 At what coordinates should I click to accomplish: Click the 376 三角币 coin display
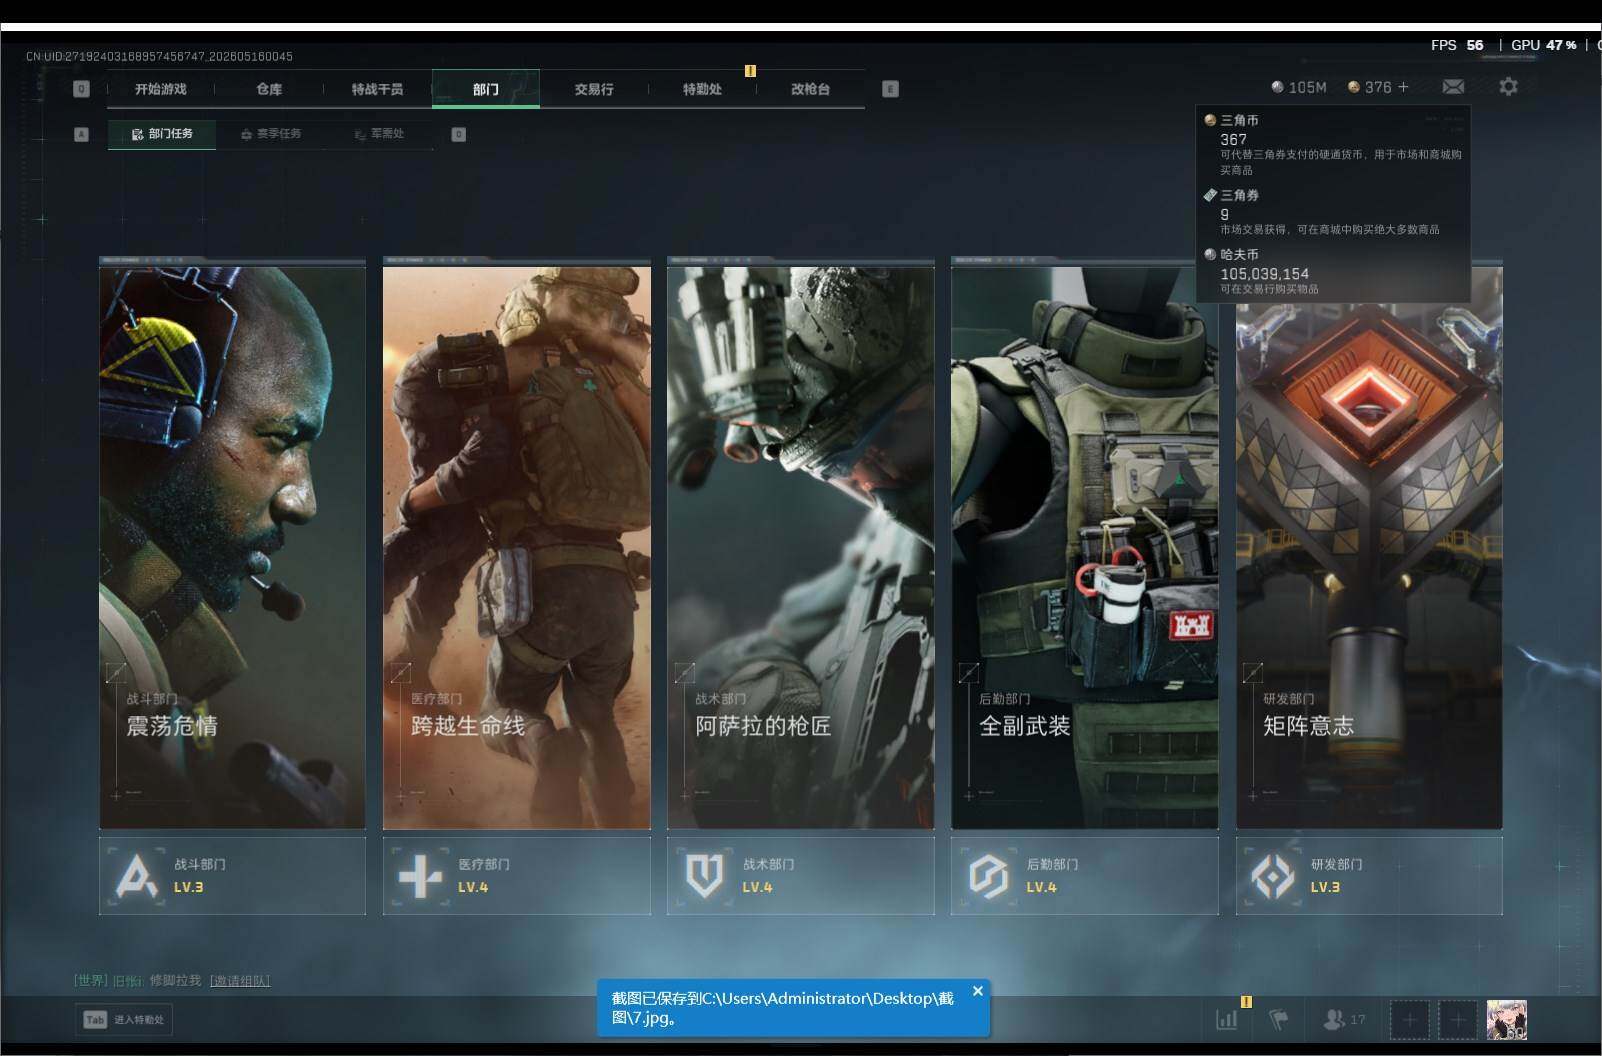pos(1370,87)
